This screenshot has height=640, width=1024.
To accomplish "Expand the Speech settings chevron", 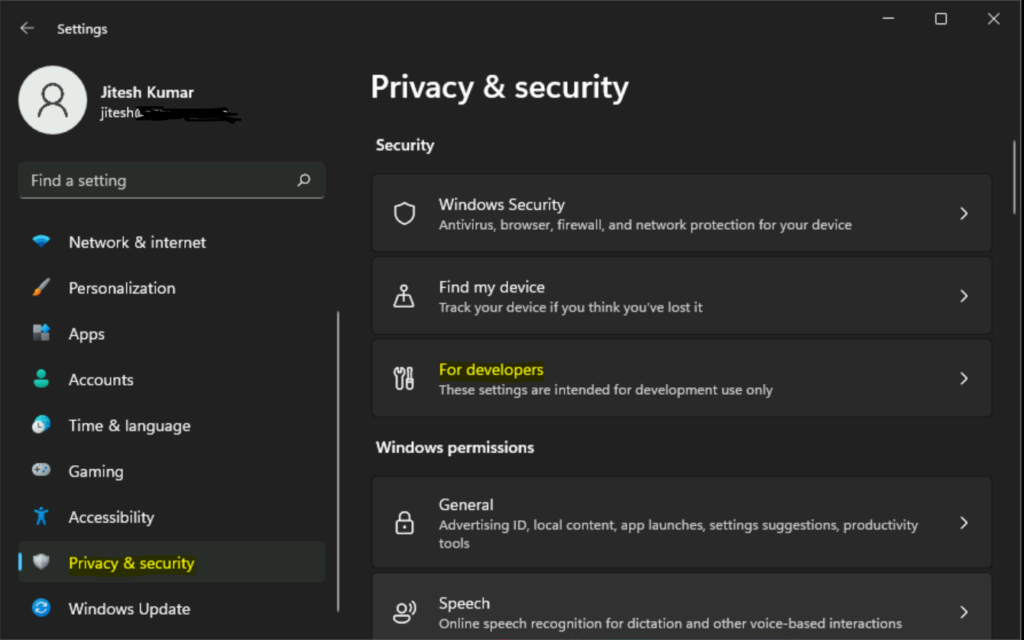I will [963, 610].
